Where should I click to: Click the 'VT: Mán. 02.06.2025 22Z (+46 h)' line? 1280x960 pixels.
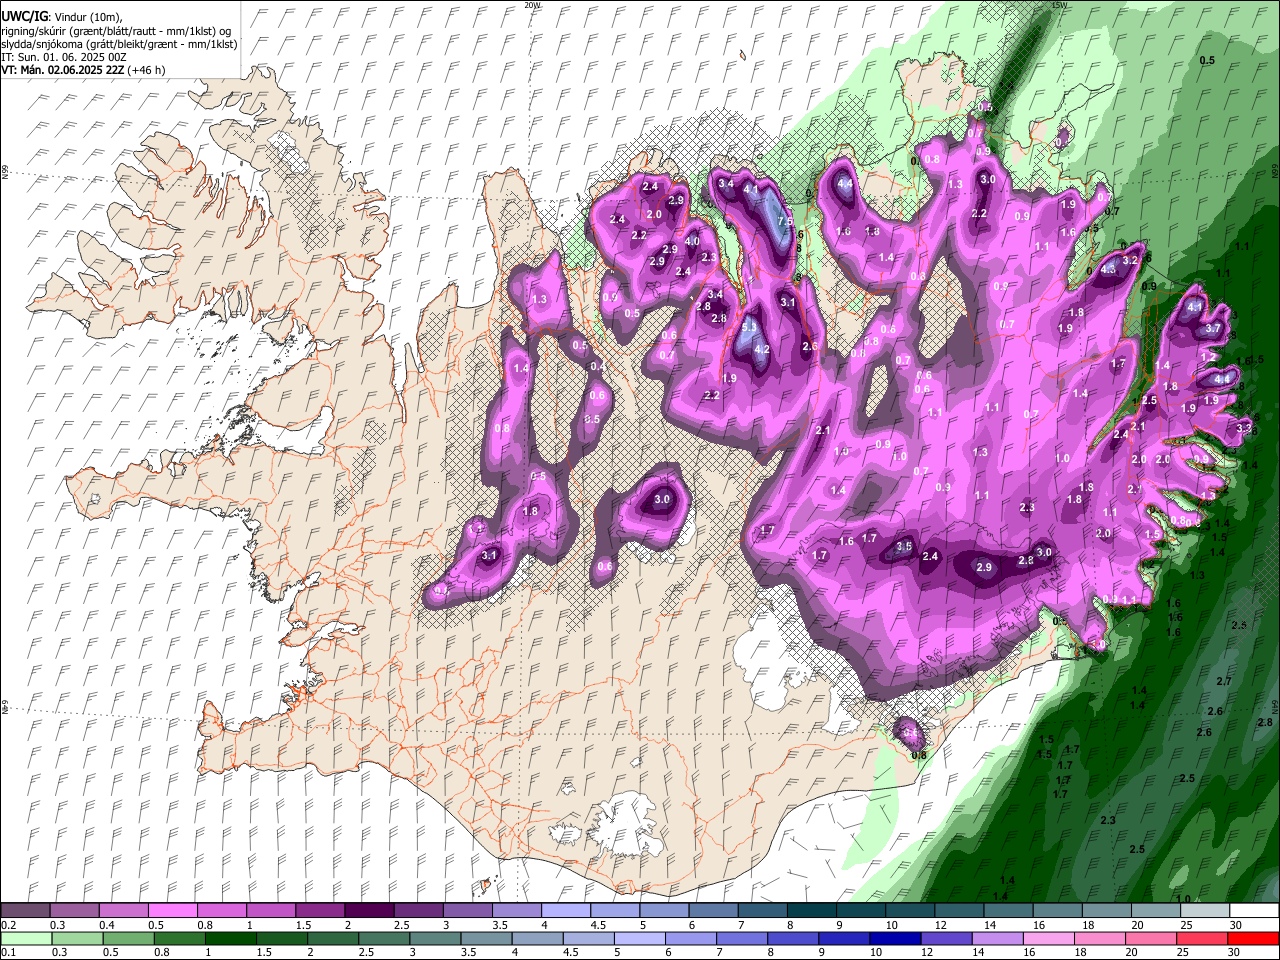(84, 70)
